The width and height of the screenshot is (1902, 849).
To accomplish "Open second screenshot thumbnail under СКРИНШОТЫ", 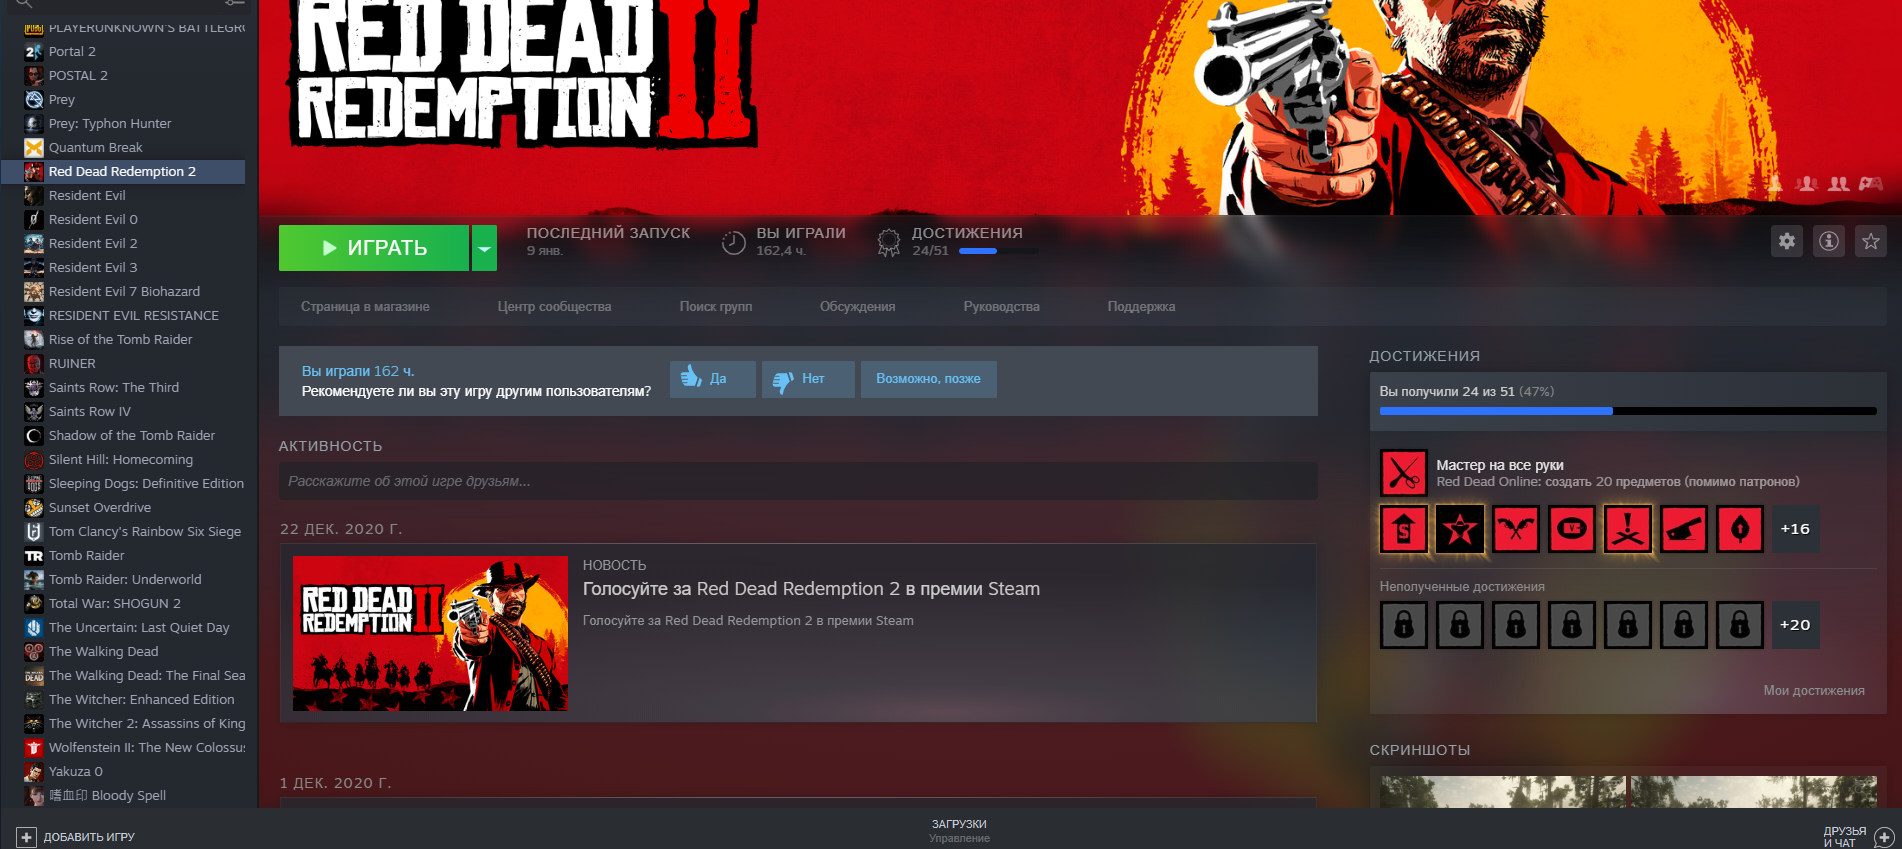I will pos(1754,792).
